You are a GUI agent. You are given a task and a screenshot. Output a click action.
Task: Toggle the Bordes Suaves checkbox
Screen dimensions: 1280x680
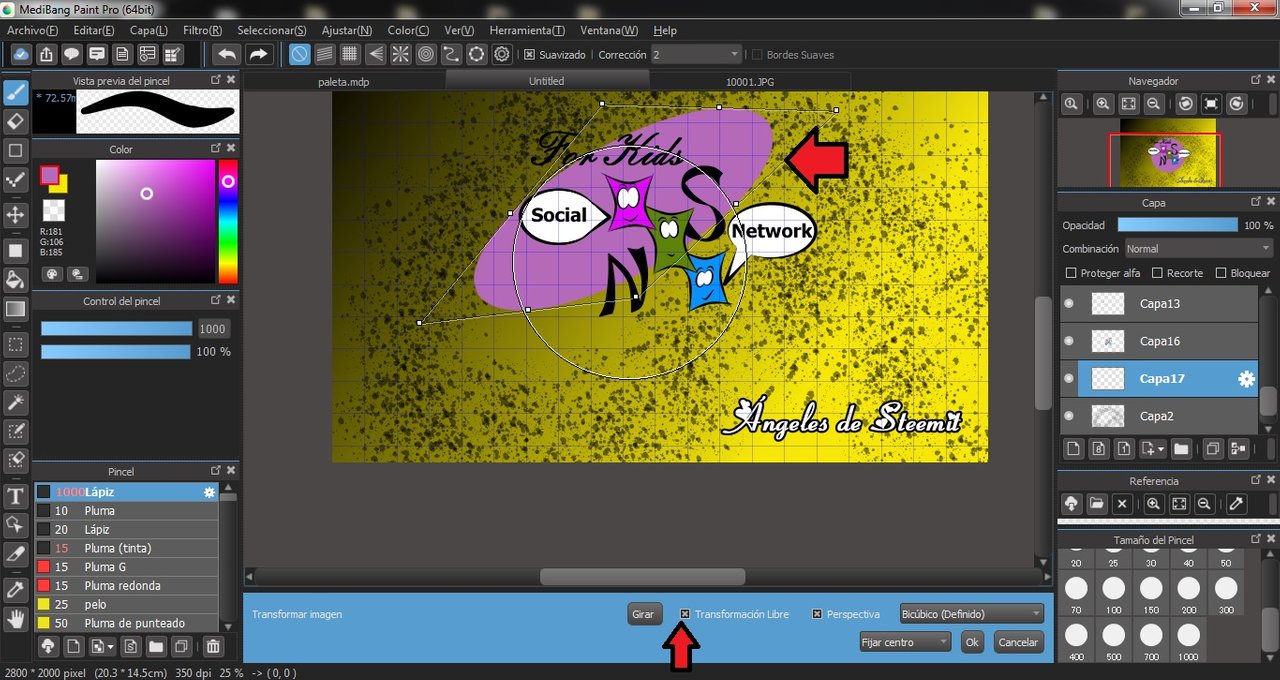pyautogui.click(x=757, y=55)
